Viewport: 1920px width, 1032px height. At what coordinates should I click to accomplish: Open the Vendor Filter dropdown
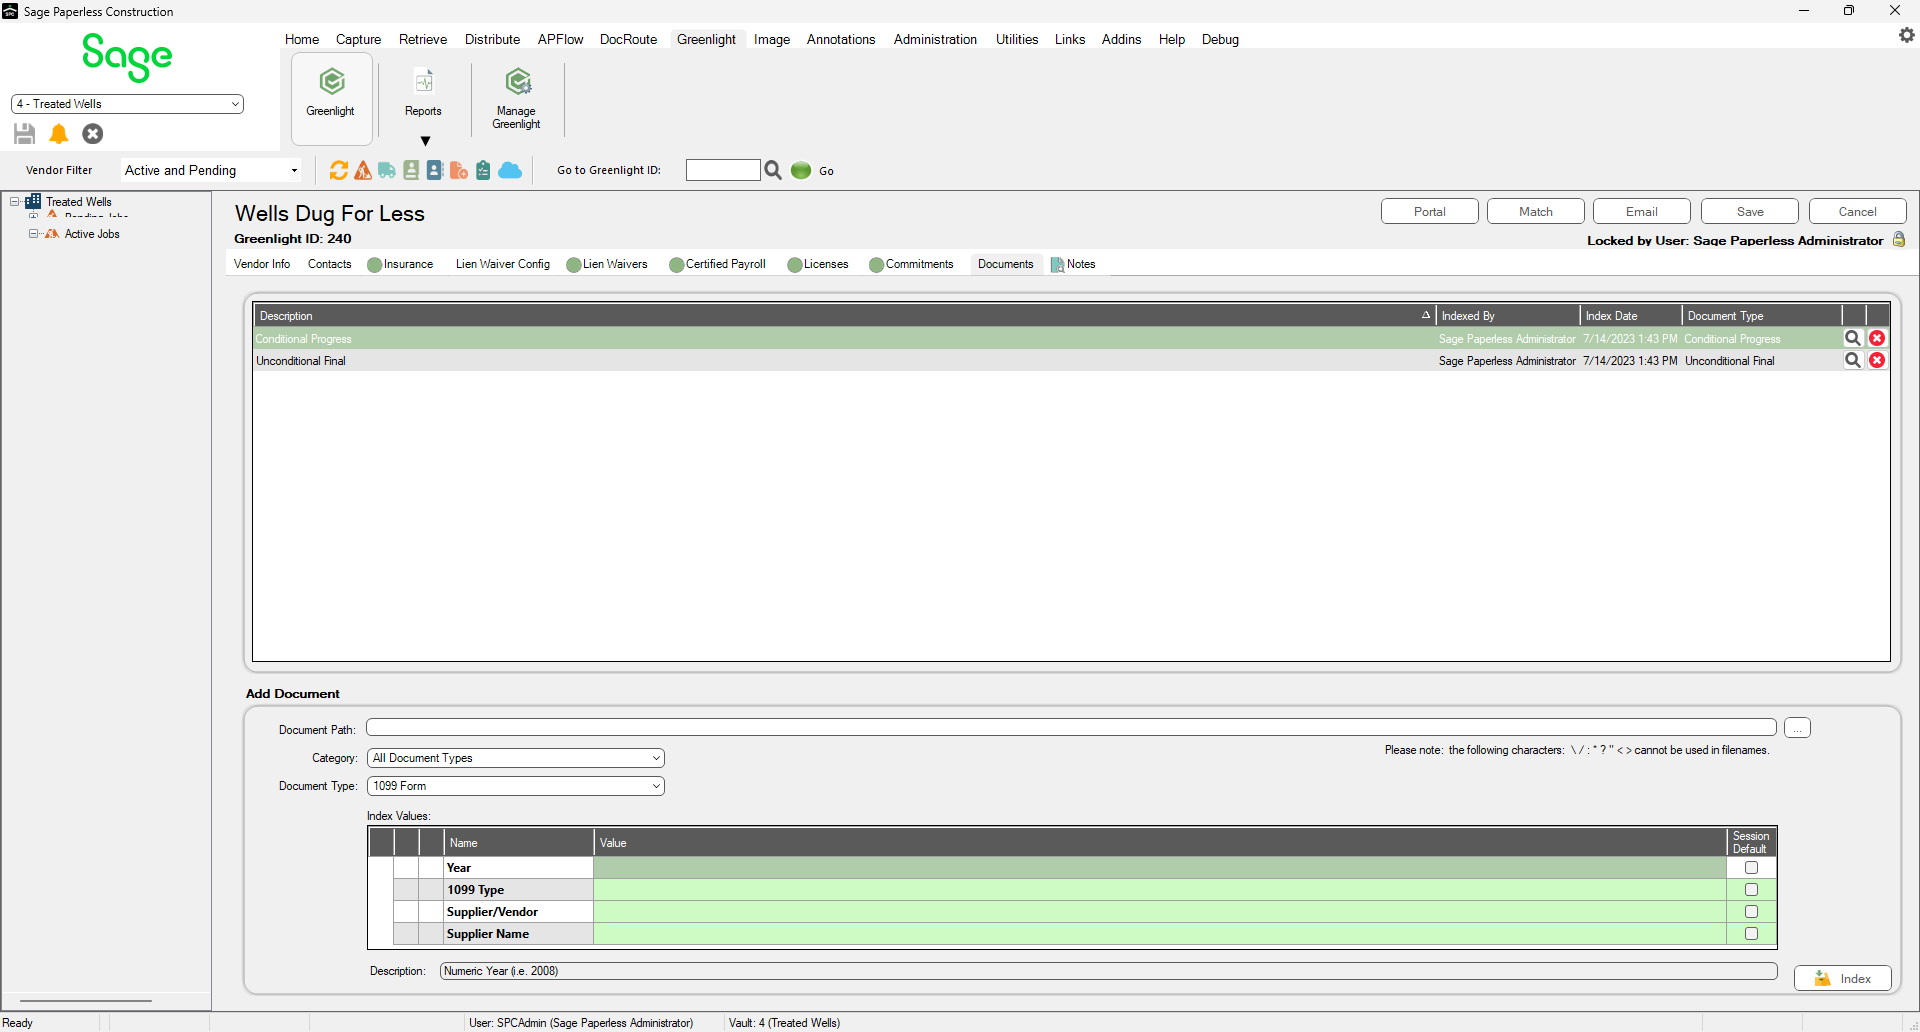tap(211, 171)
